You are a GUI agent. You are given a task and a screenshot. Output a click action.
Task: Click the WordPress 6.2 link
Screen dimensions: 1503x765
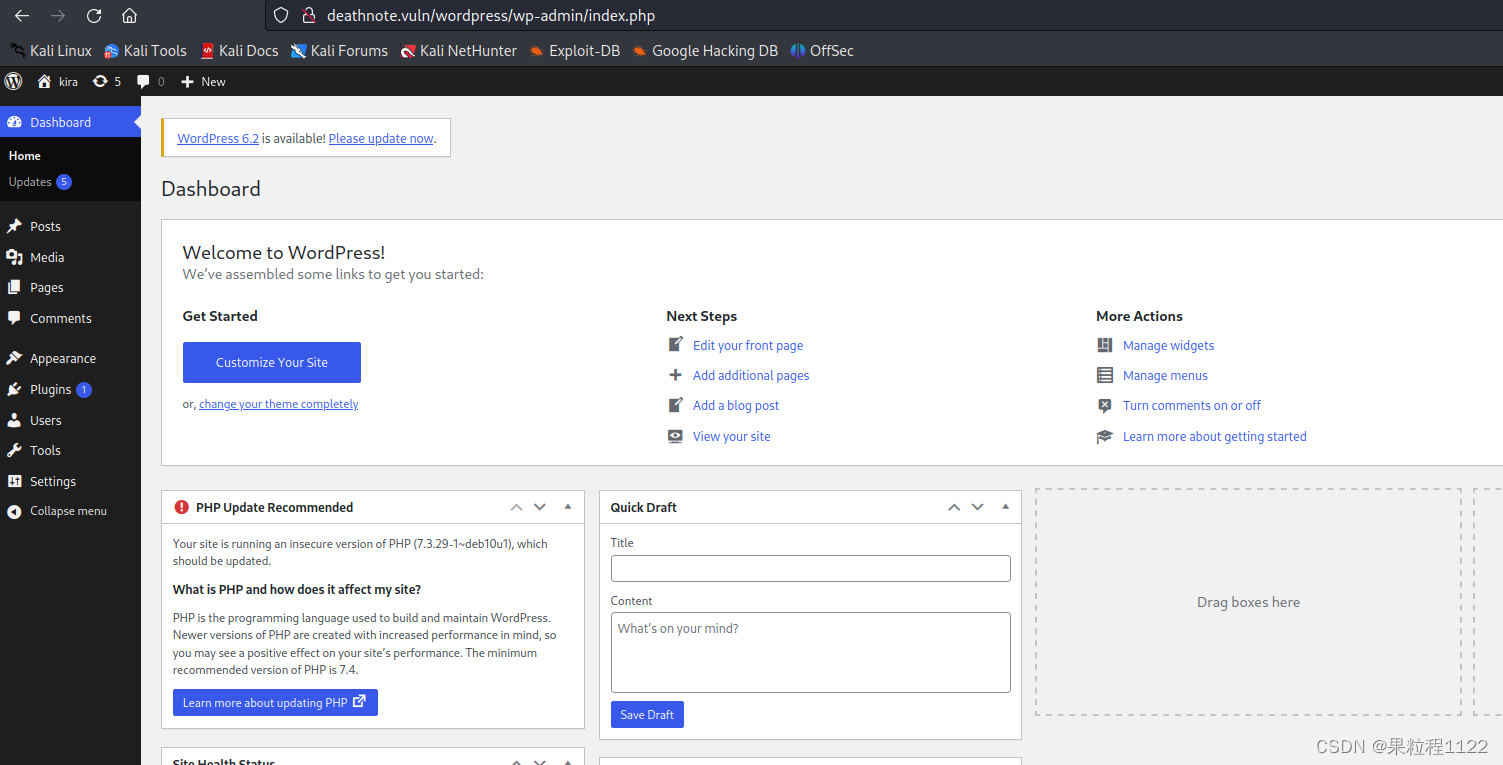218,138
